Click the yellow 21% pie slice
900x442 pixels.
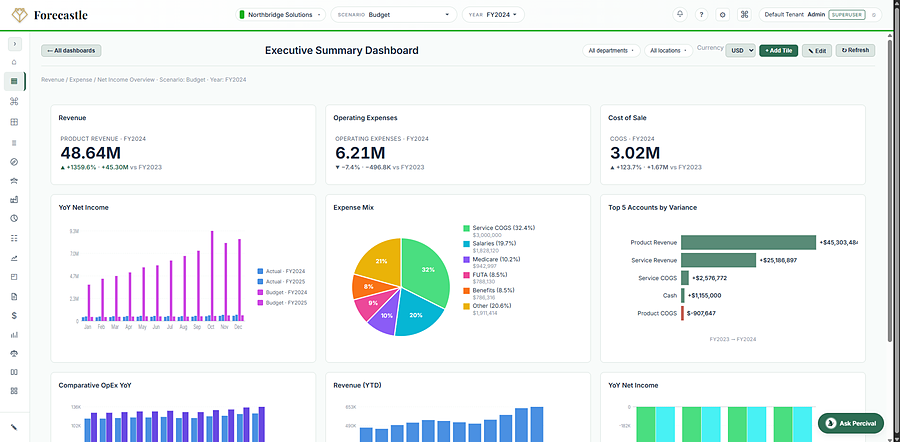379,261
